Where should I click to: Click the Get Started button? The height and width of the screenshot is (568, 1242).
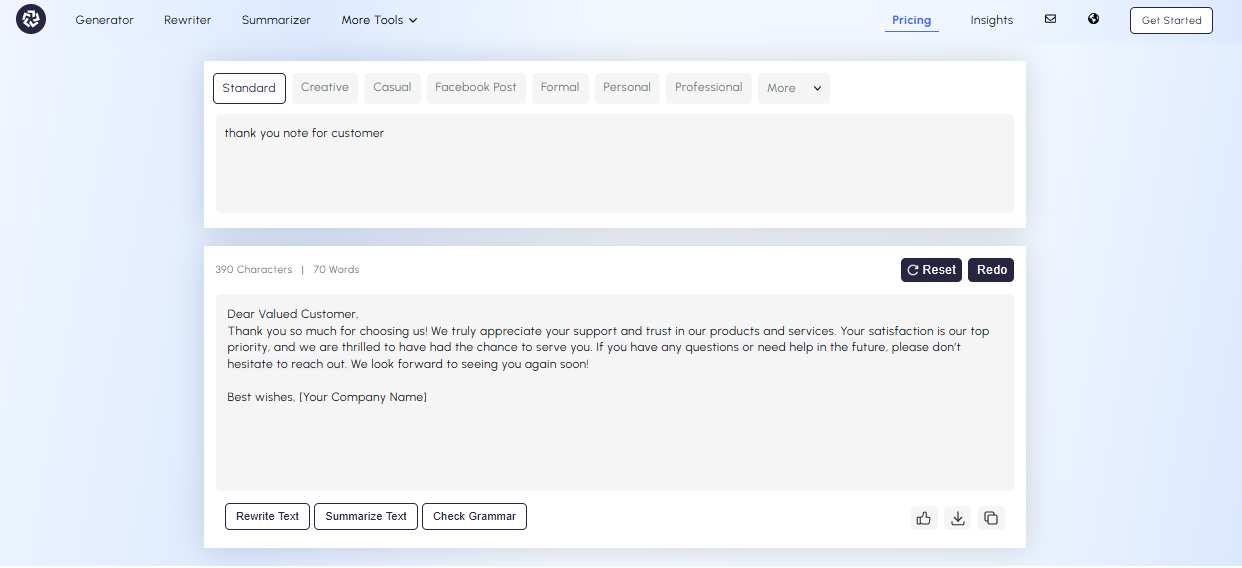click(x=1171, y=20)
